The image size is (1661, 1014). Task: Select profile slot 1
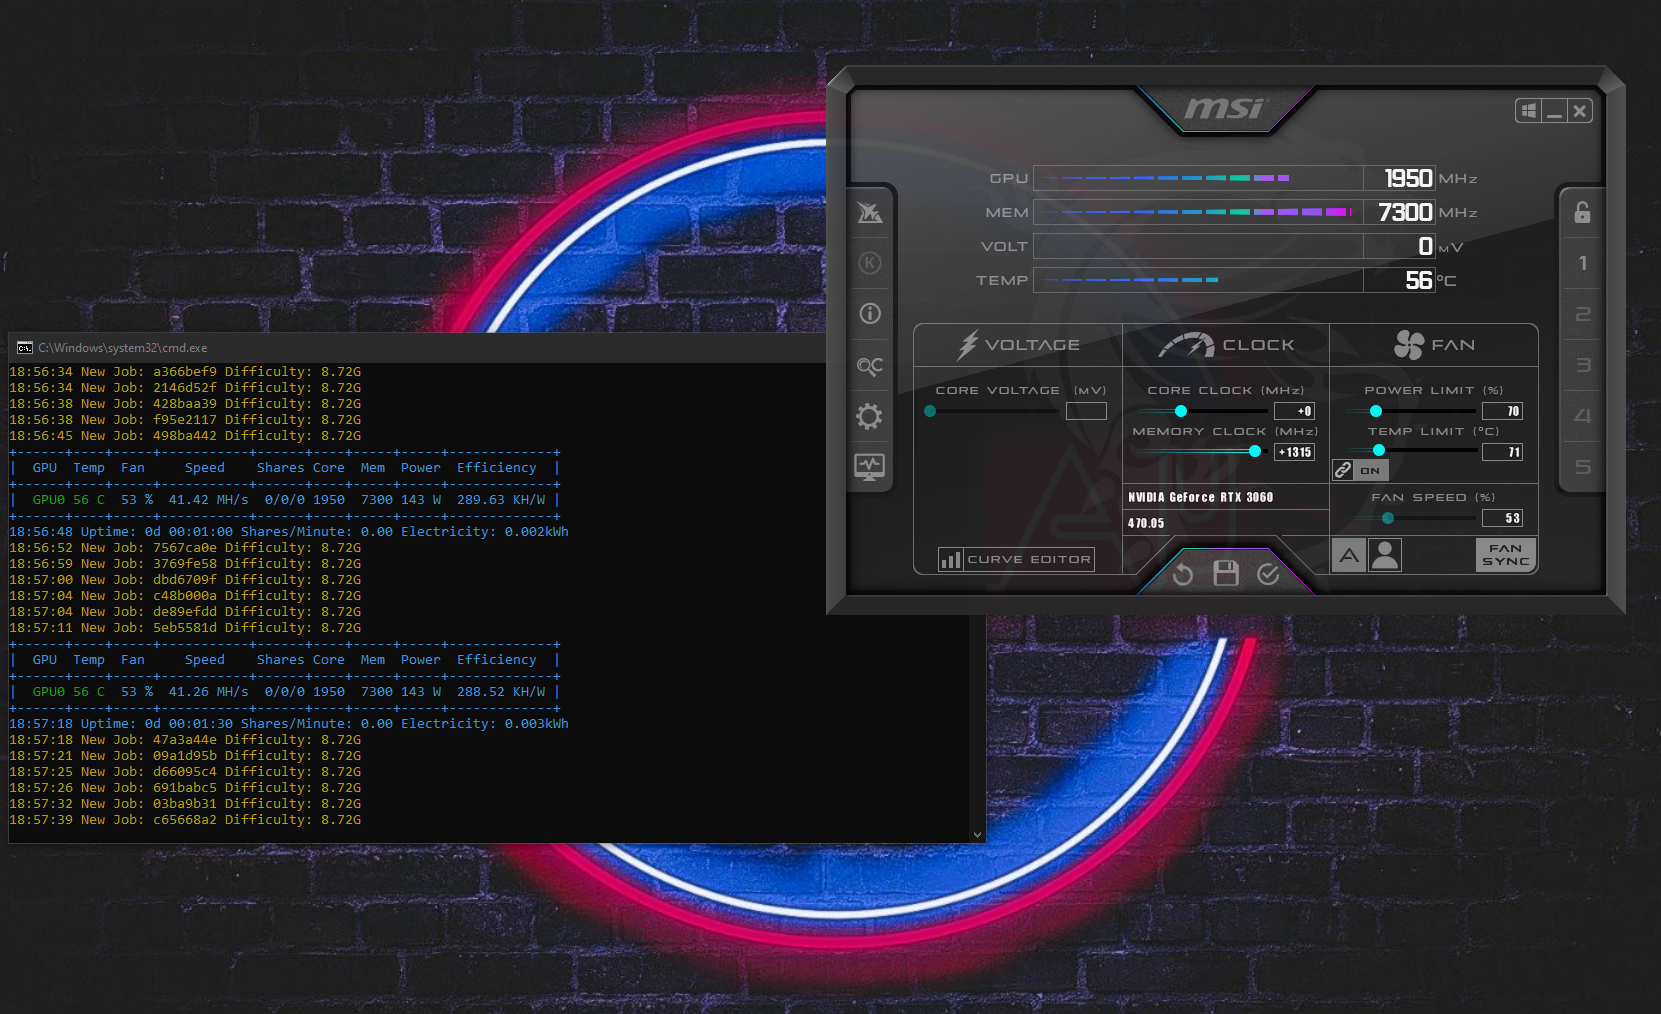pyautogui.click(x=1582, y=263)
